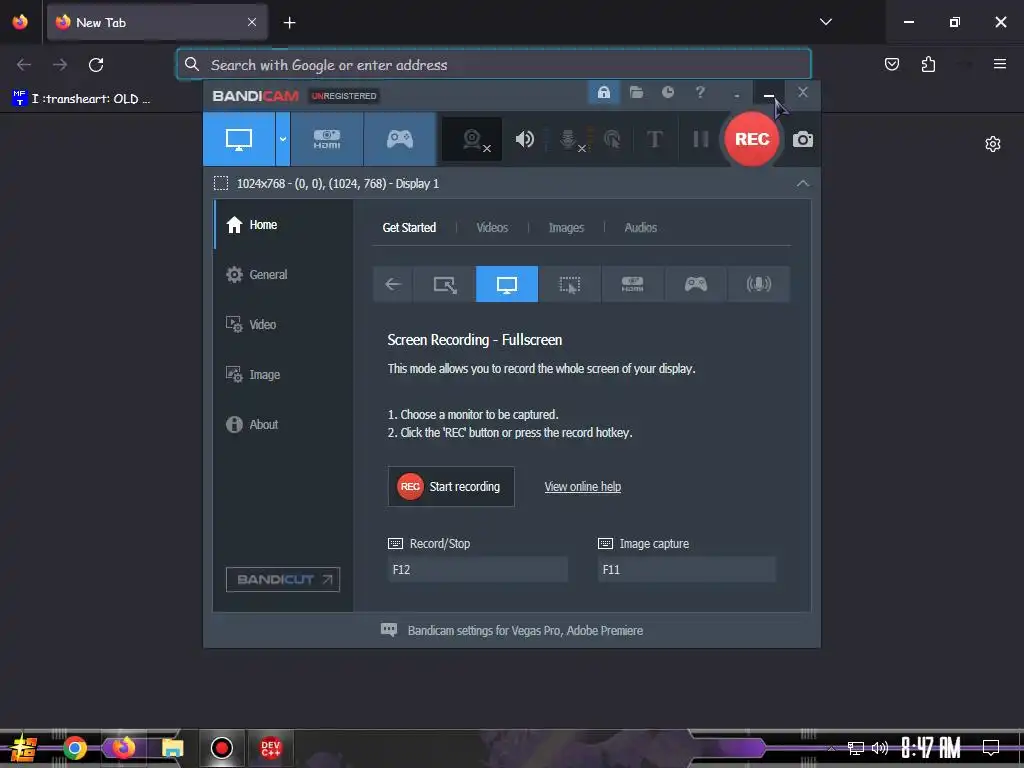
Task: Switch to Images tab
Action: pos(566,227)
